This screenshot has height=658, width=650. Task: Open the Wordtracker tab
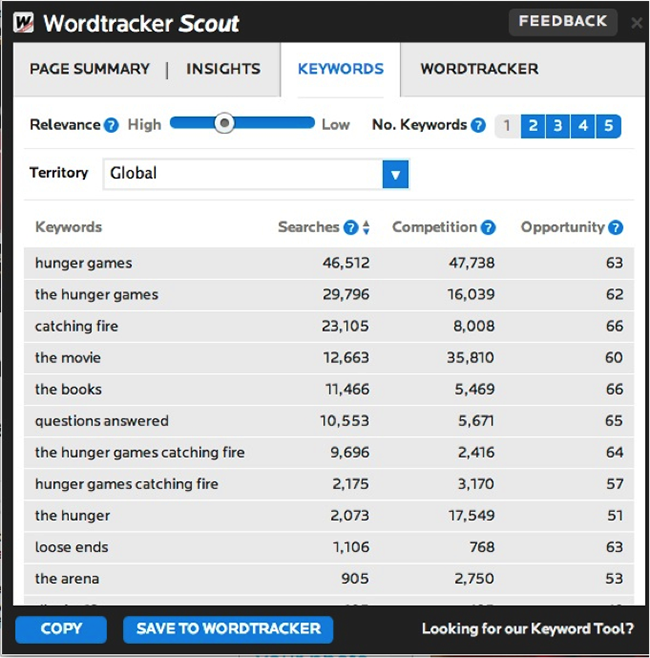(480, 69)
